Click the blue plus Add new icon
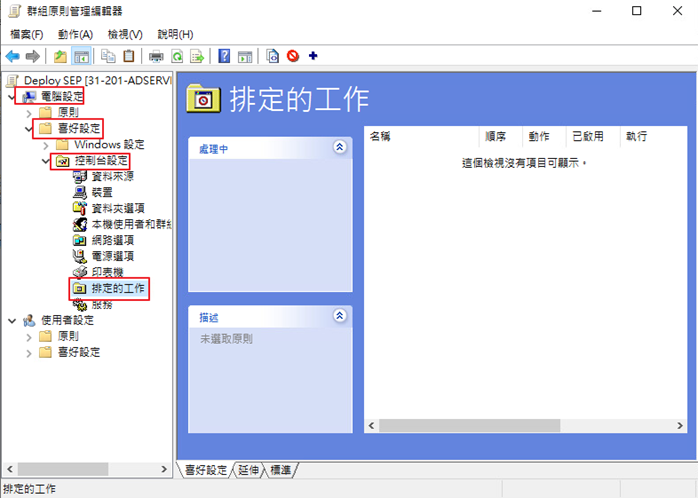This screenshot has height=498, width=698. [313, 56]
